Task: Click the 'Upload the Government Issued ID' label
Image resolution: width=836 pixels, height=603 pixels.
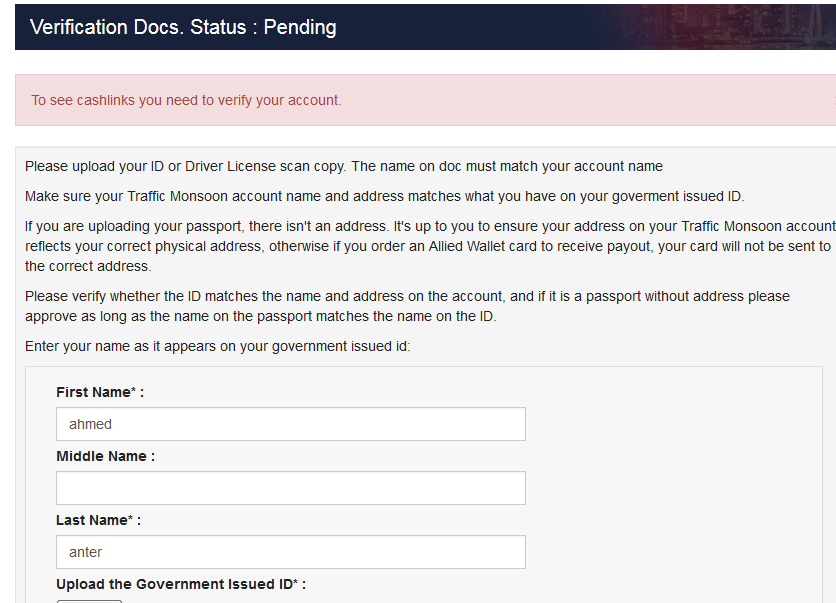Action: (x=181, y=584)
